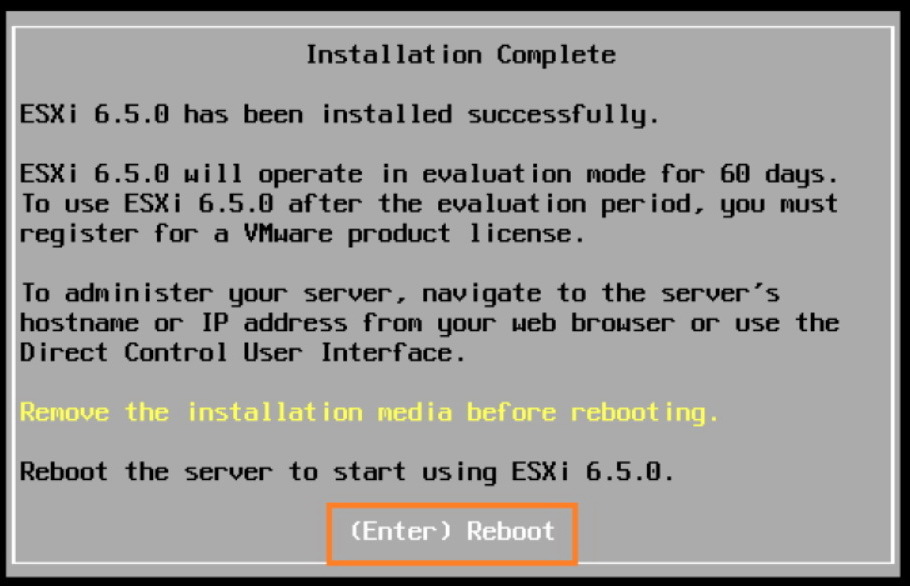Select the '60 days' text
Screen dimensions: 910x586
pyautogui.click(x=779, y=174)
